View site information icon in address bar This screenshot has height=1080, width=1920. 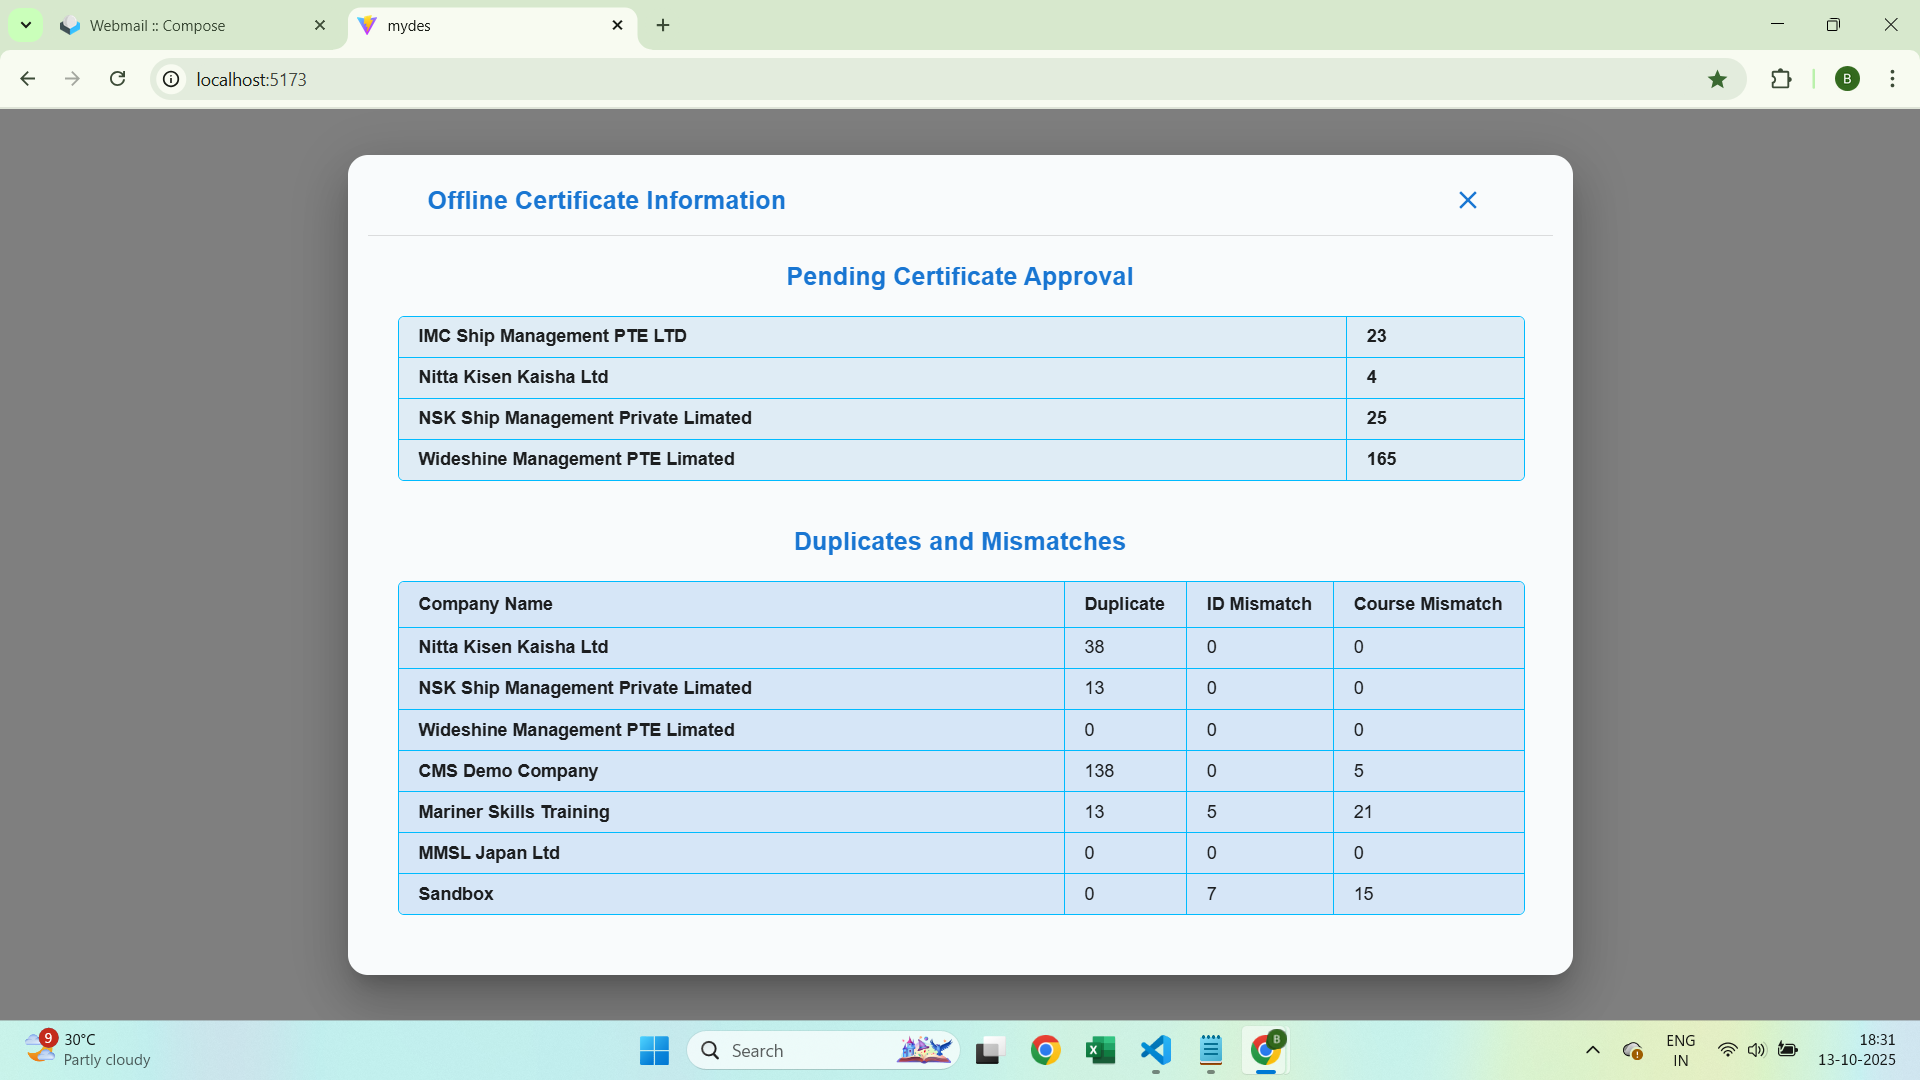pos(172,79)
